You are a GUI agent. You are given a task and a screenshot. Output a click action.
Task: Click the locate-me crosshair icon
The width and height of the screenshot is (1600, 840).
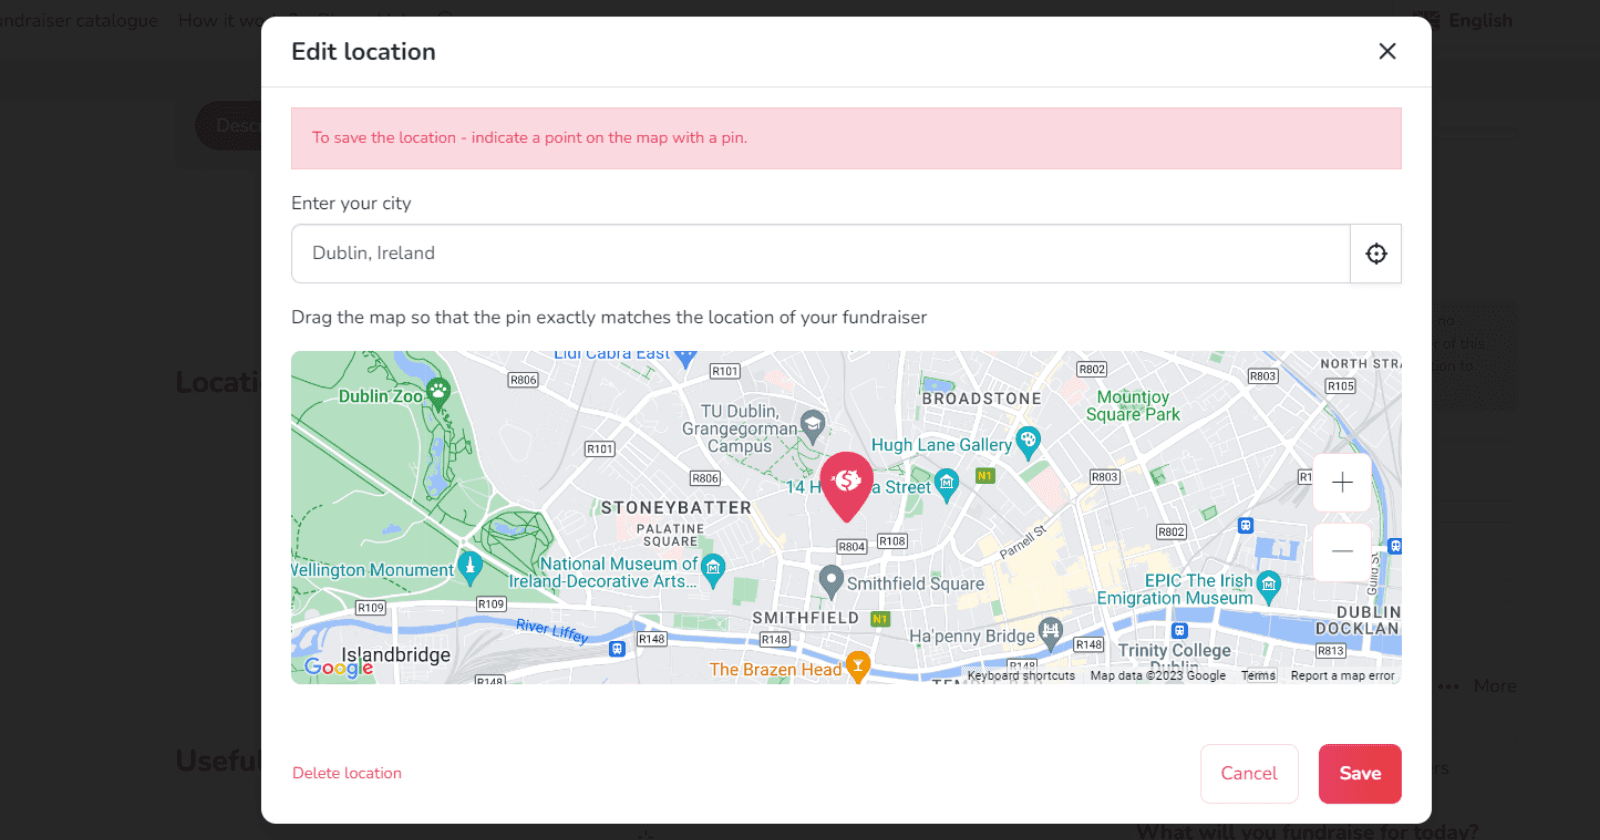(1376, 254)
